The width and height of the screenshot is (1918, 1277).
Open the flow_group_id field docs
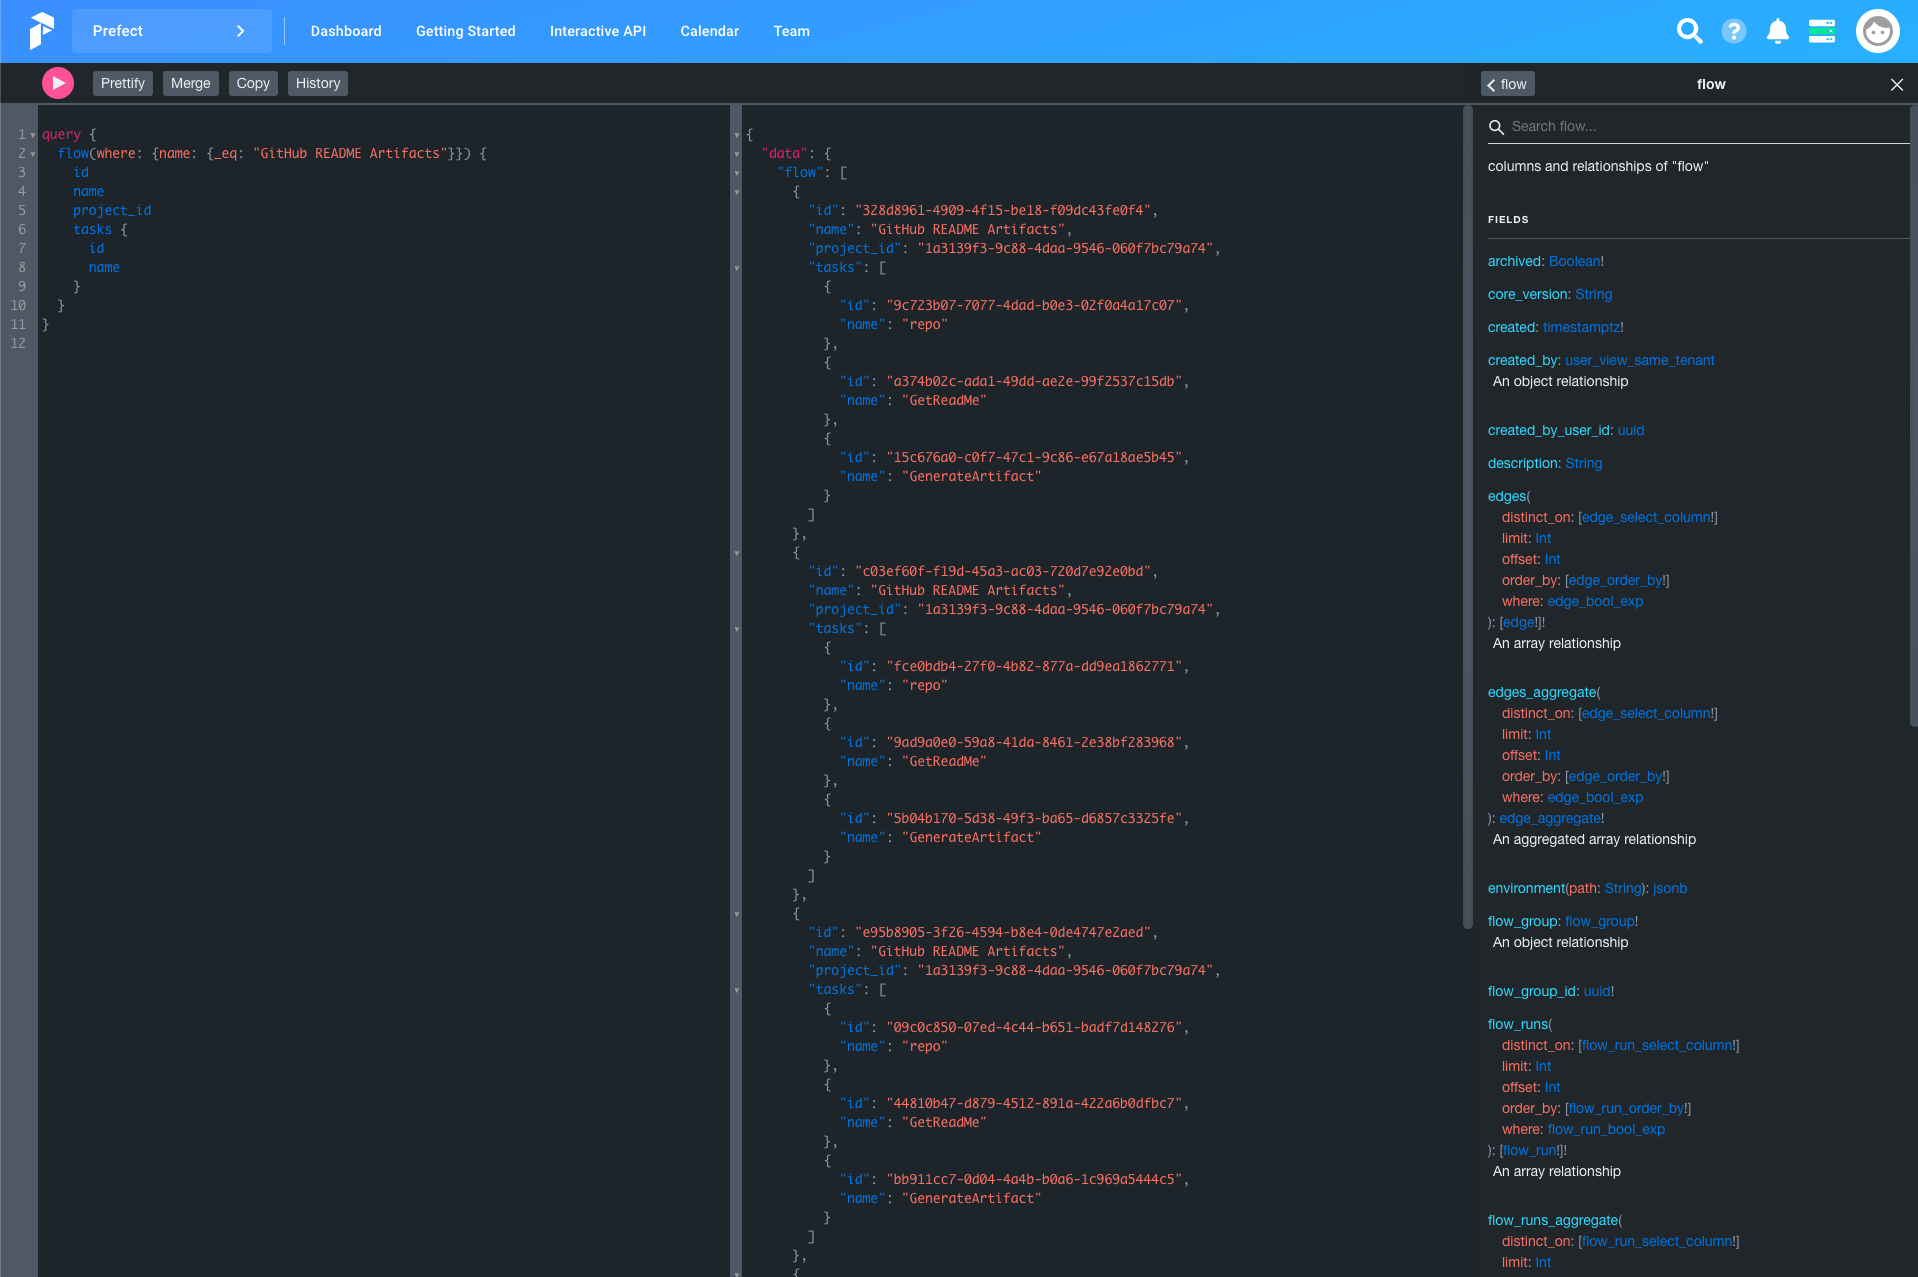click(1533, 991)
